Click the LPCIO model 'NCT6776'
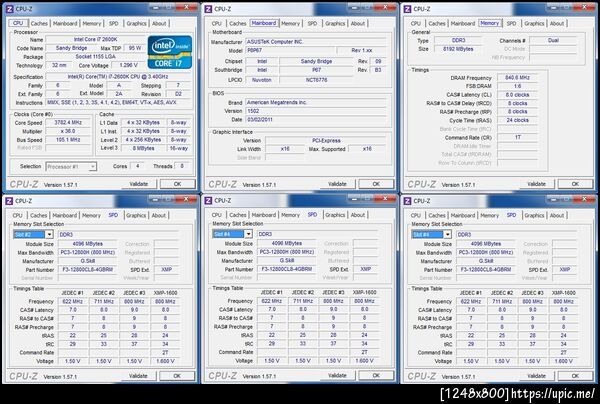 (x=316, y=80)
